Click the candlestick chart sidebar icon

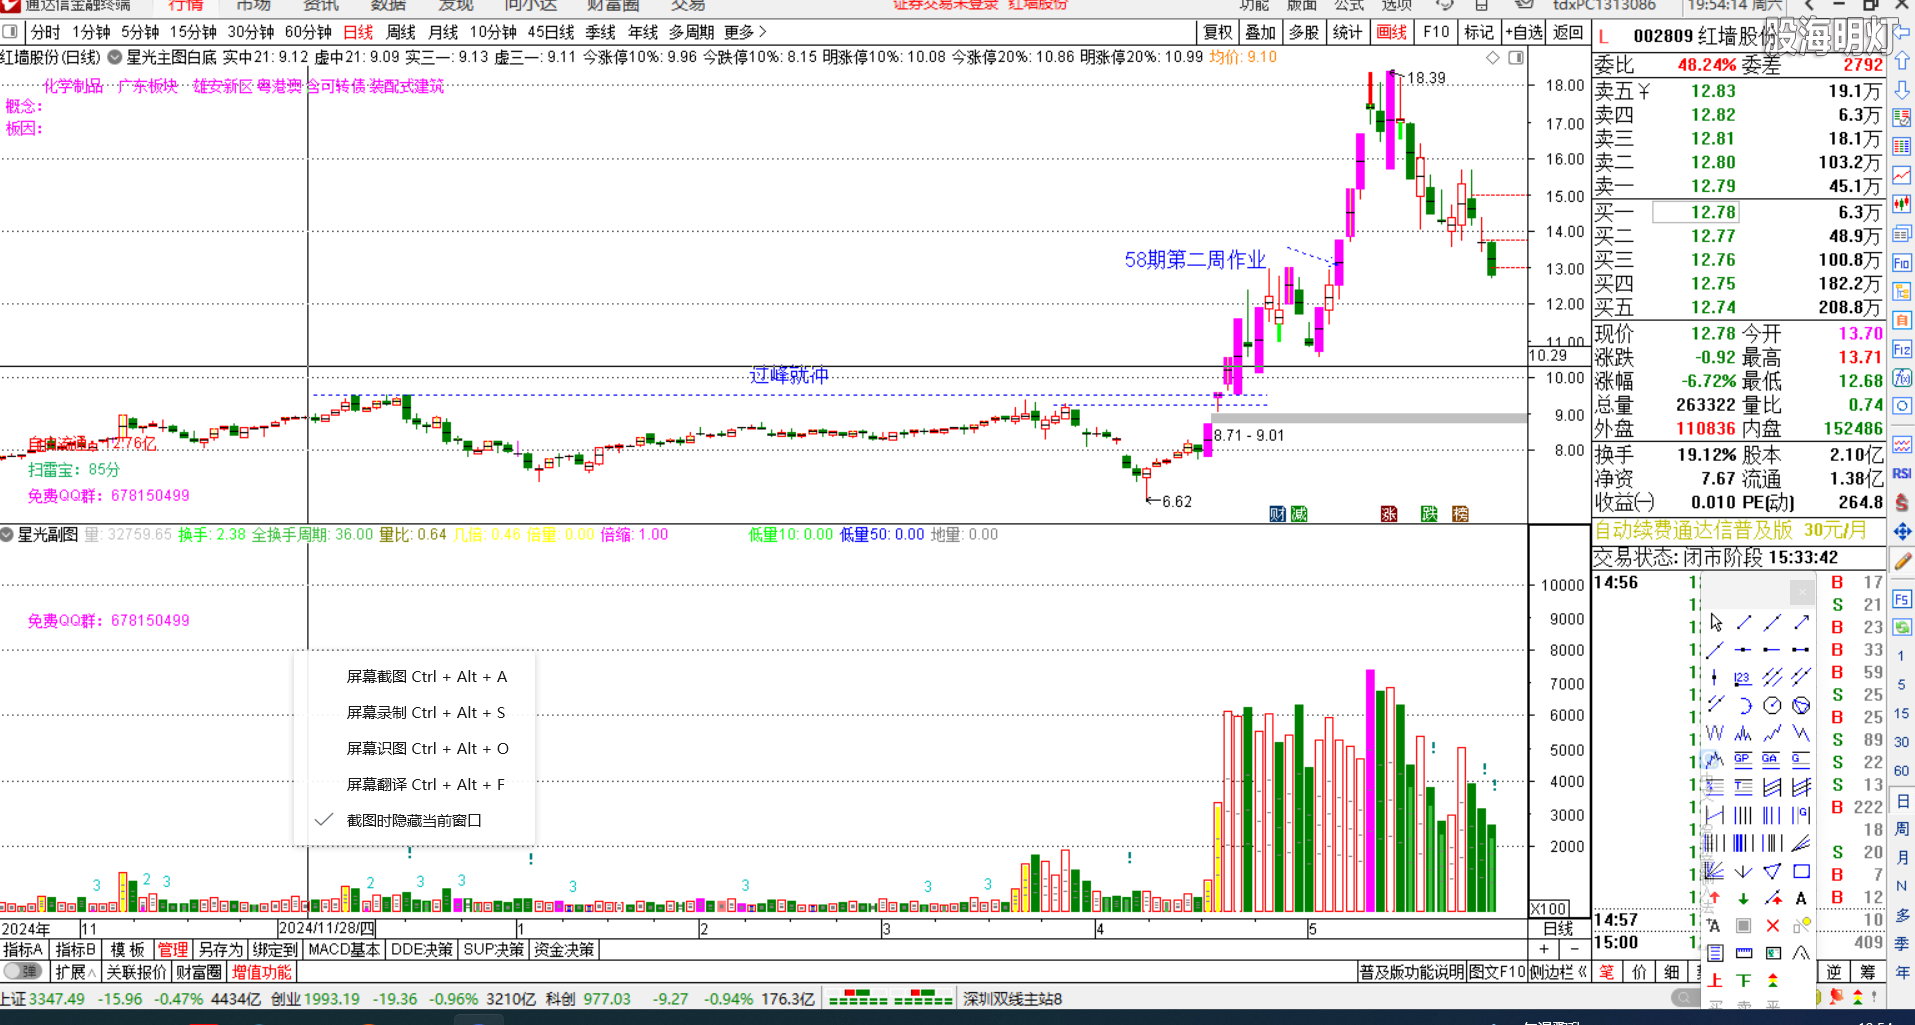(x=1901, y=204)
